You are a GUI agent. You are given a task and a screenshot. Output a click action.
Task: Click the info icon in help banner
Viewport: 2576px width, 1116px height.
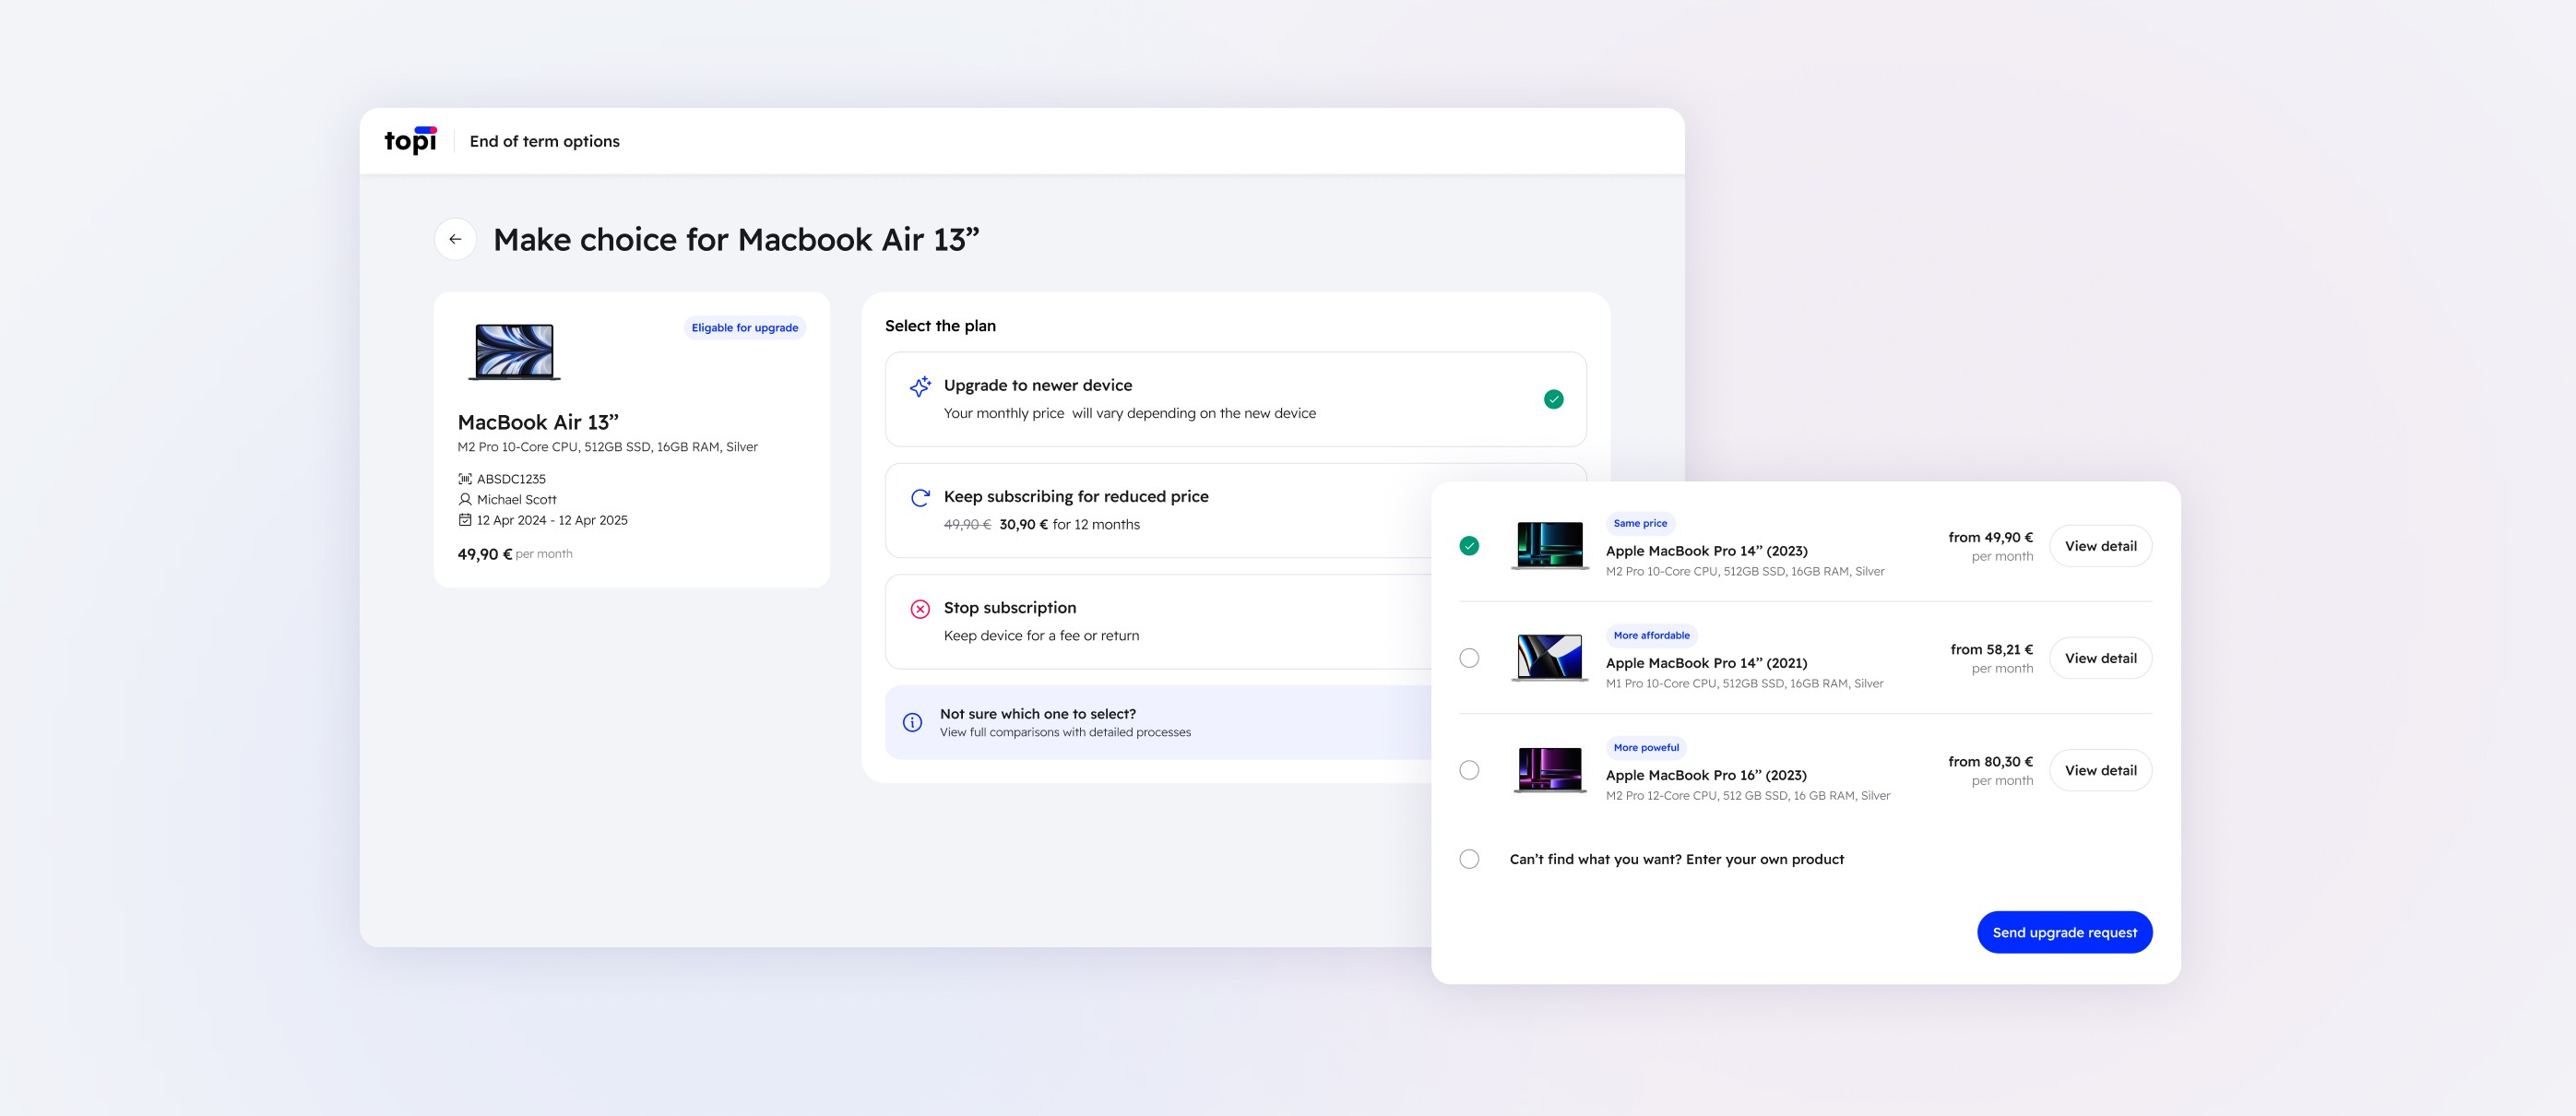point(912,722)
